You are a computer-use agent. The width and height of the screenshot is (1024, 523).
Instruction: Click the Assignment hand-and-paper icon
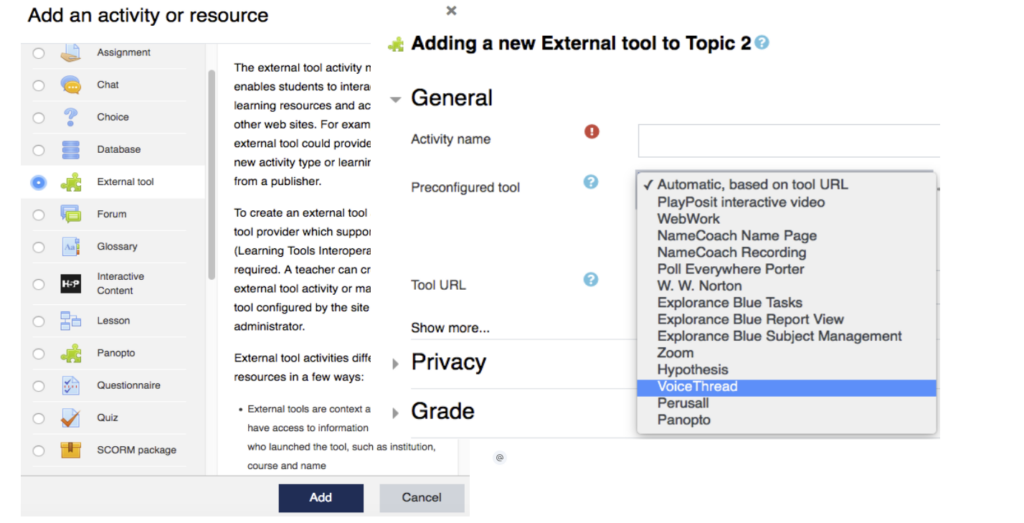click(x=71, y=52)
